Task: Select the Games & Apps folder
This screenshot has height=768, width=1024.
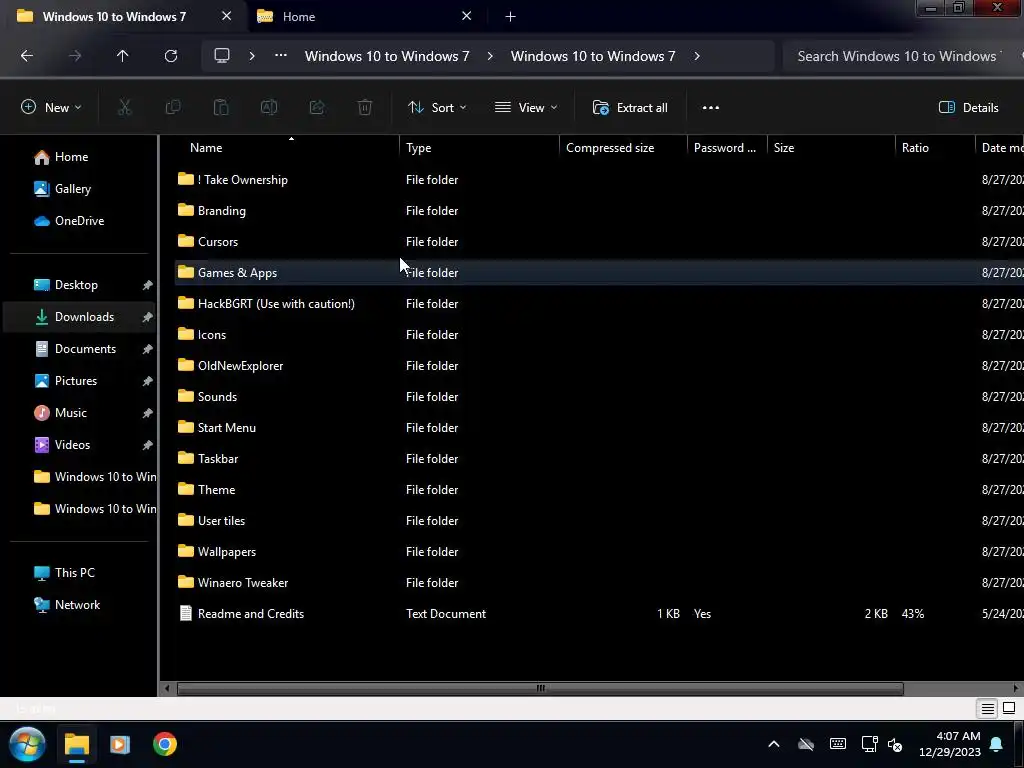Action: 237,273
